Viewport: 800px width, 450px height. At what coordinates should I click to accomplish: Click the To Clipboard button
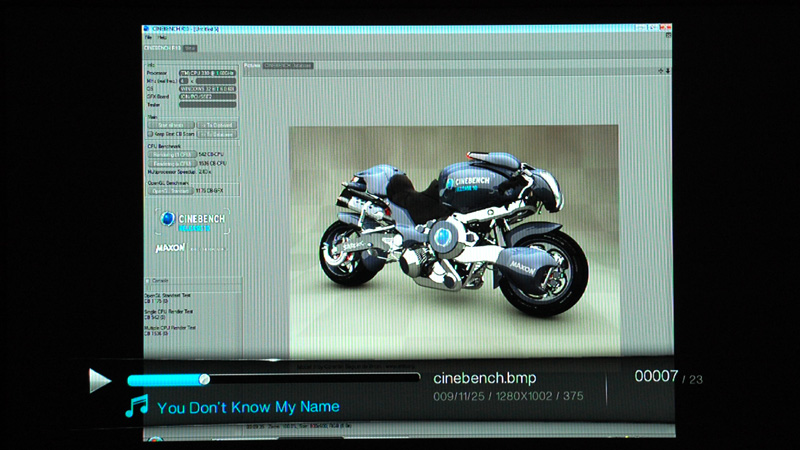217,125
